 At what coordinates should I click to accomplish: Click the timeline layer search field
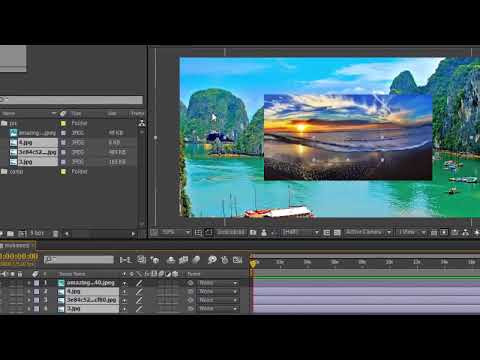click(x=79, y=260)
